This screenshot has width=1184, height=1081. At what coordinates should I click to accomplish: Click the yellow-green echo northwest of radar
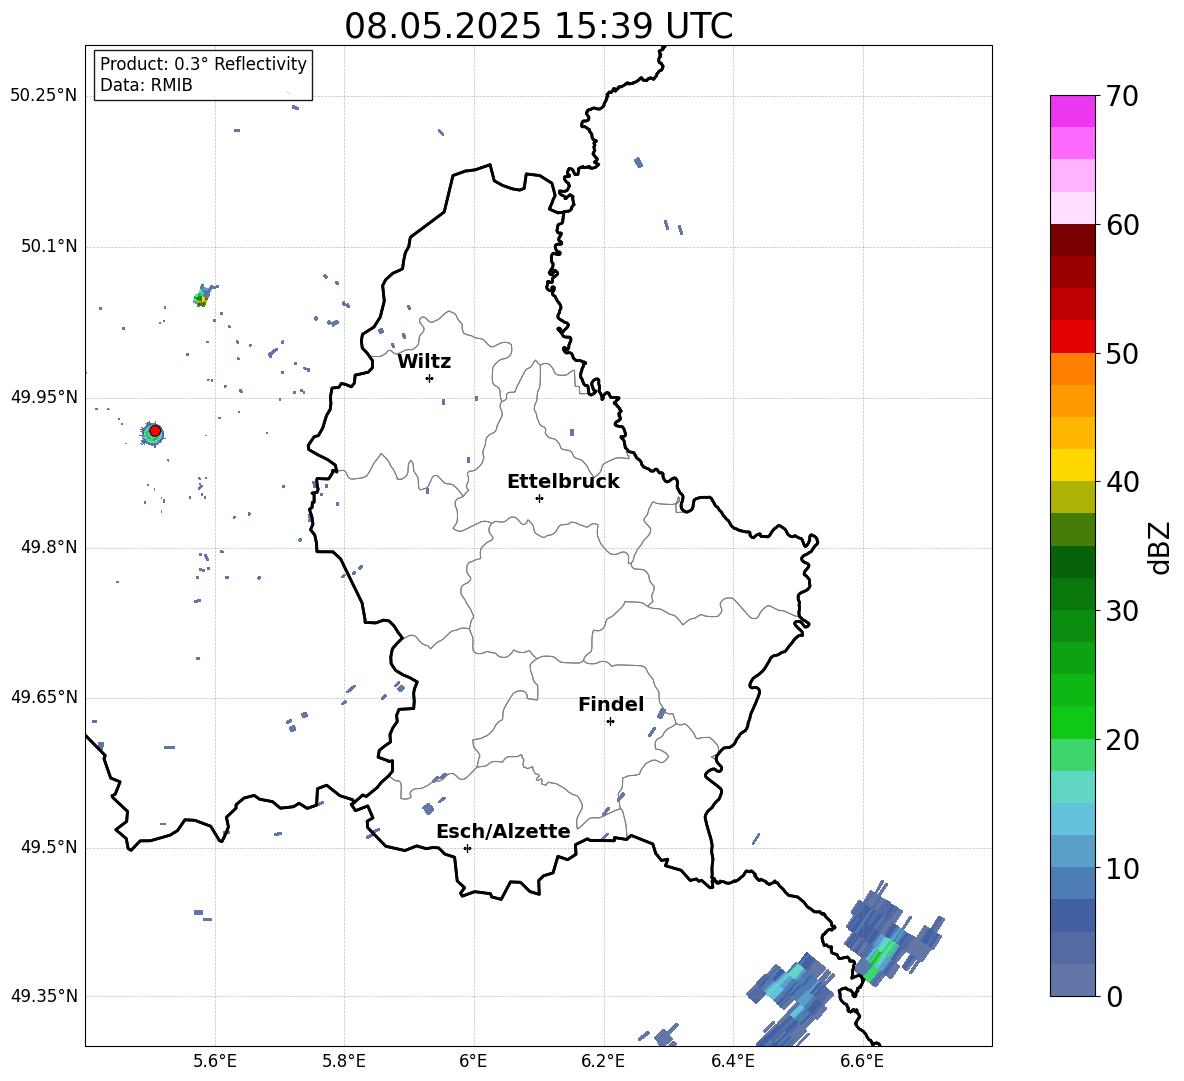coord(201,299)
